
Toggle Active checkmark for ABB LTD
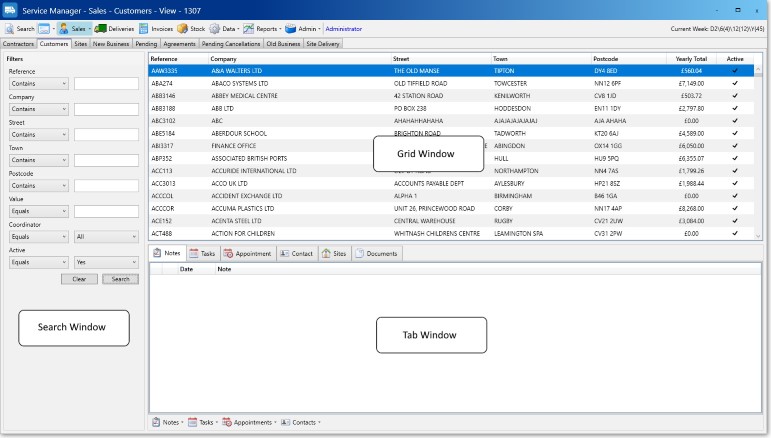[x=735, y=108]
